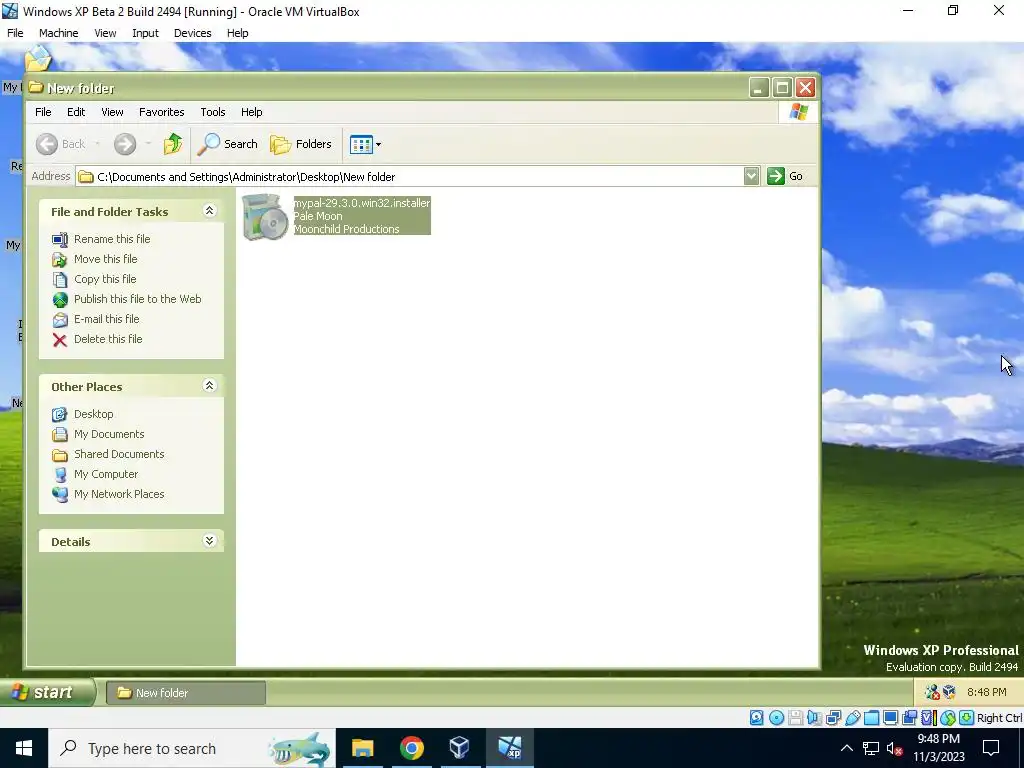Open the Favorites menu
This screenshot has width=1024, height=768.
pos(161,112)
